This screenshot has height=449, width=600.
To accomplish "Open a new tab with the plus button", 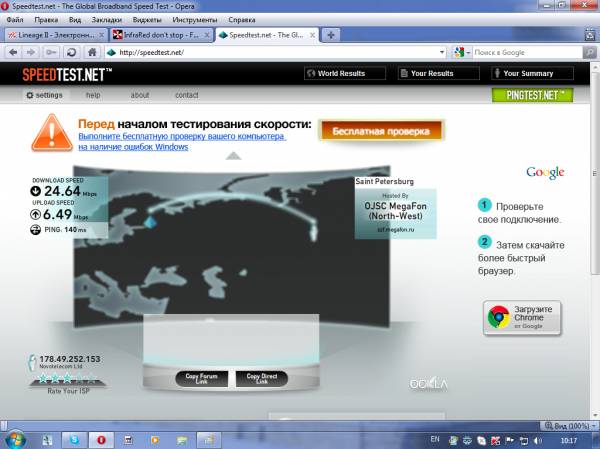I will (331, 35).
